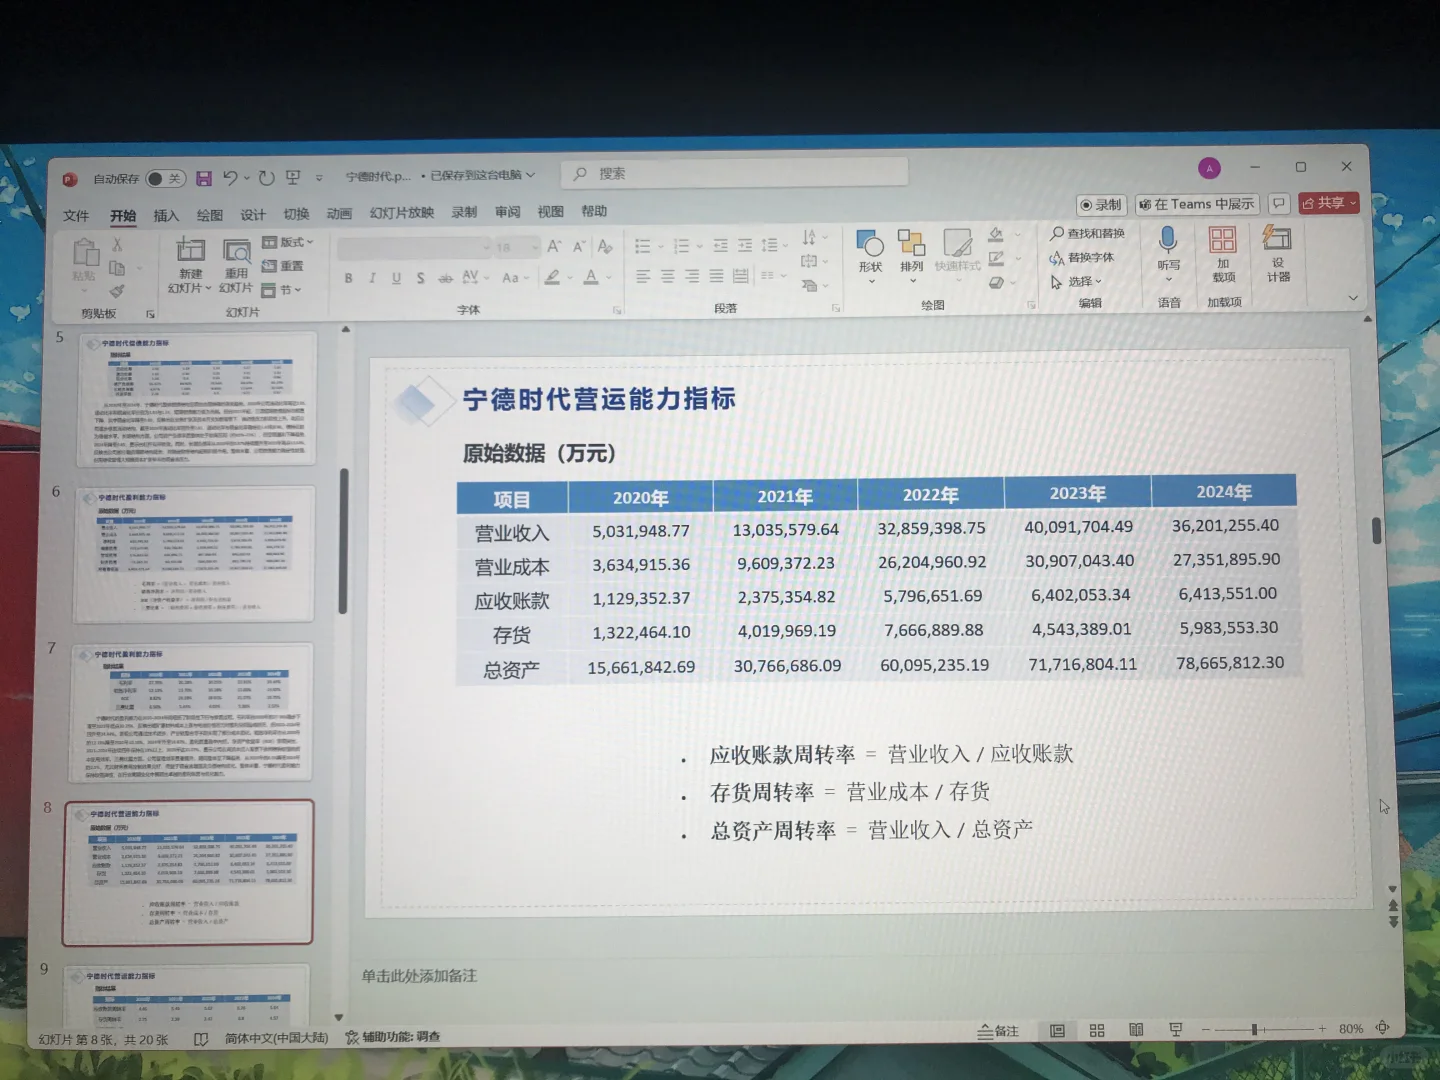Cut the selection with the scissors icon
The height and width of the screenshot is (1080, 1440).
(117, 244)
